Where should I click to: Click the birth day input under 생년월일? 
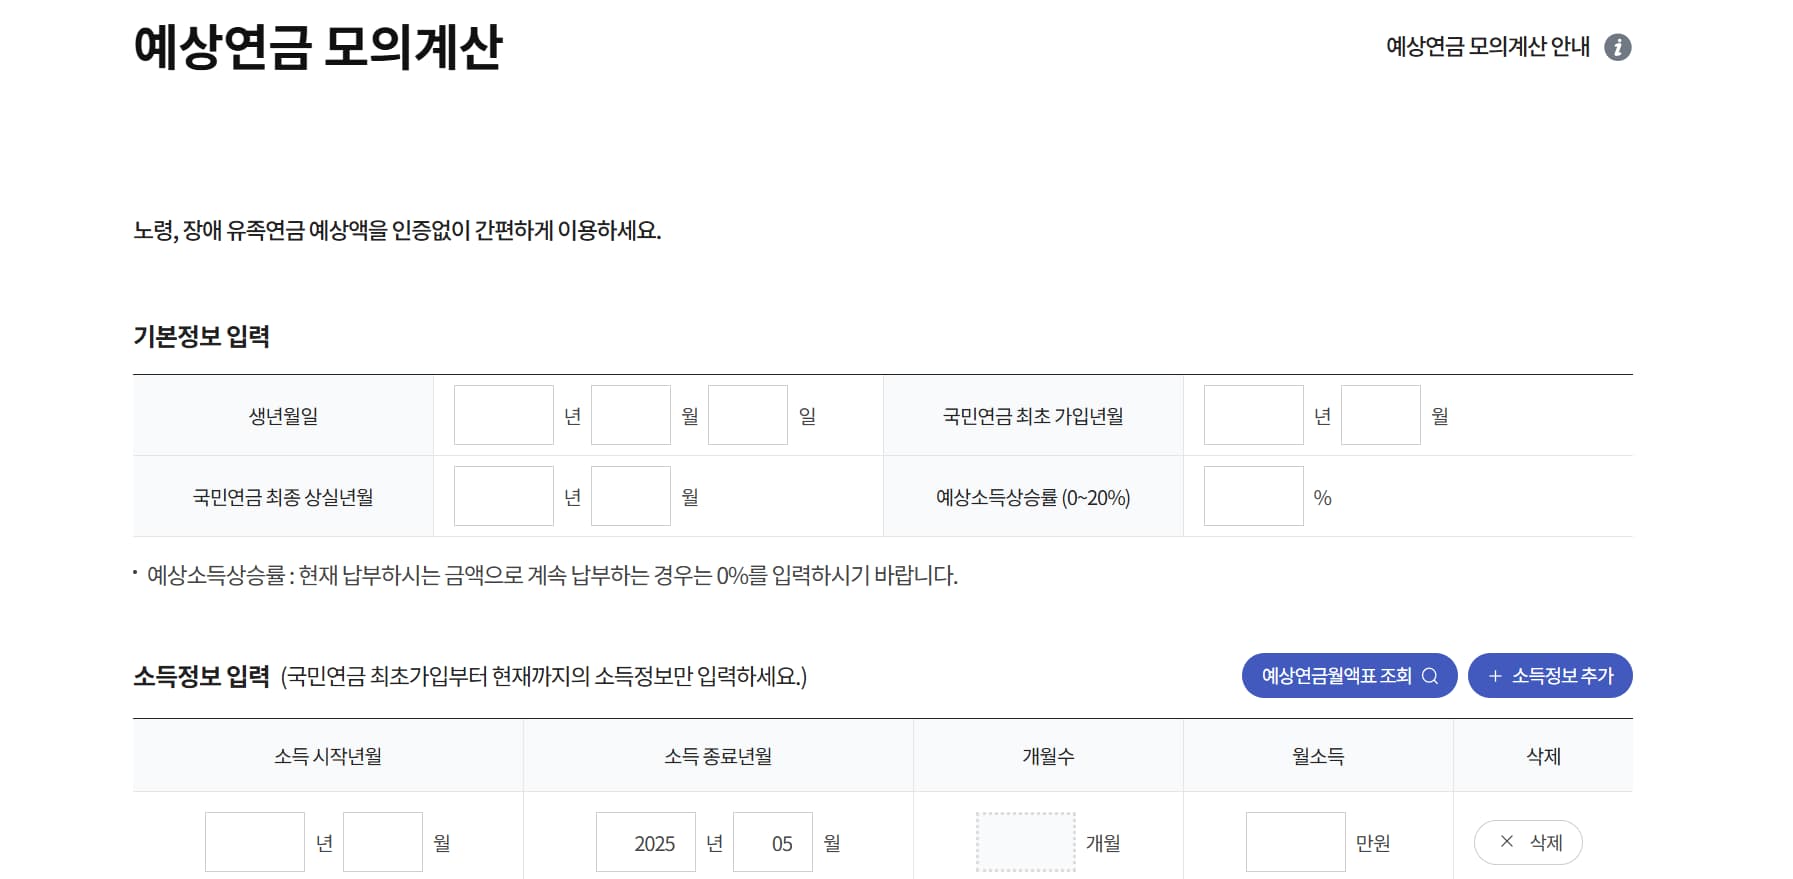click(x=747, y=415)
